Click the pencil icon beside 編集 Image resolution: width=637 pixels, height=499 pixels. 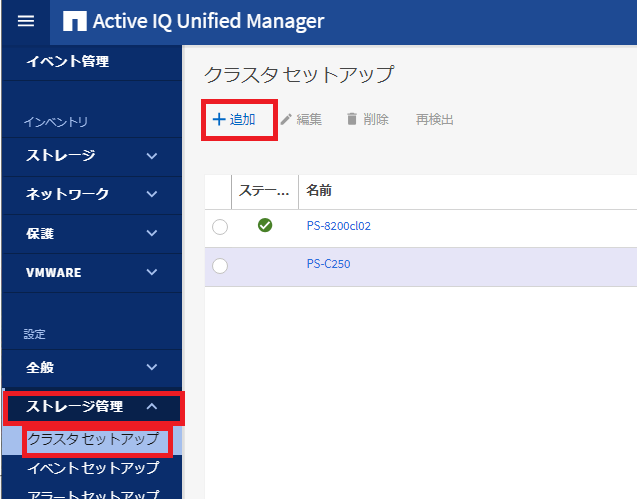[286, 119]
